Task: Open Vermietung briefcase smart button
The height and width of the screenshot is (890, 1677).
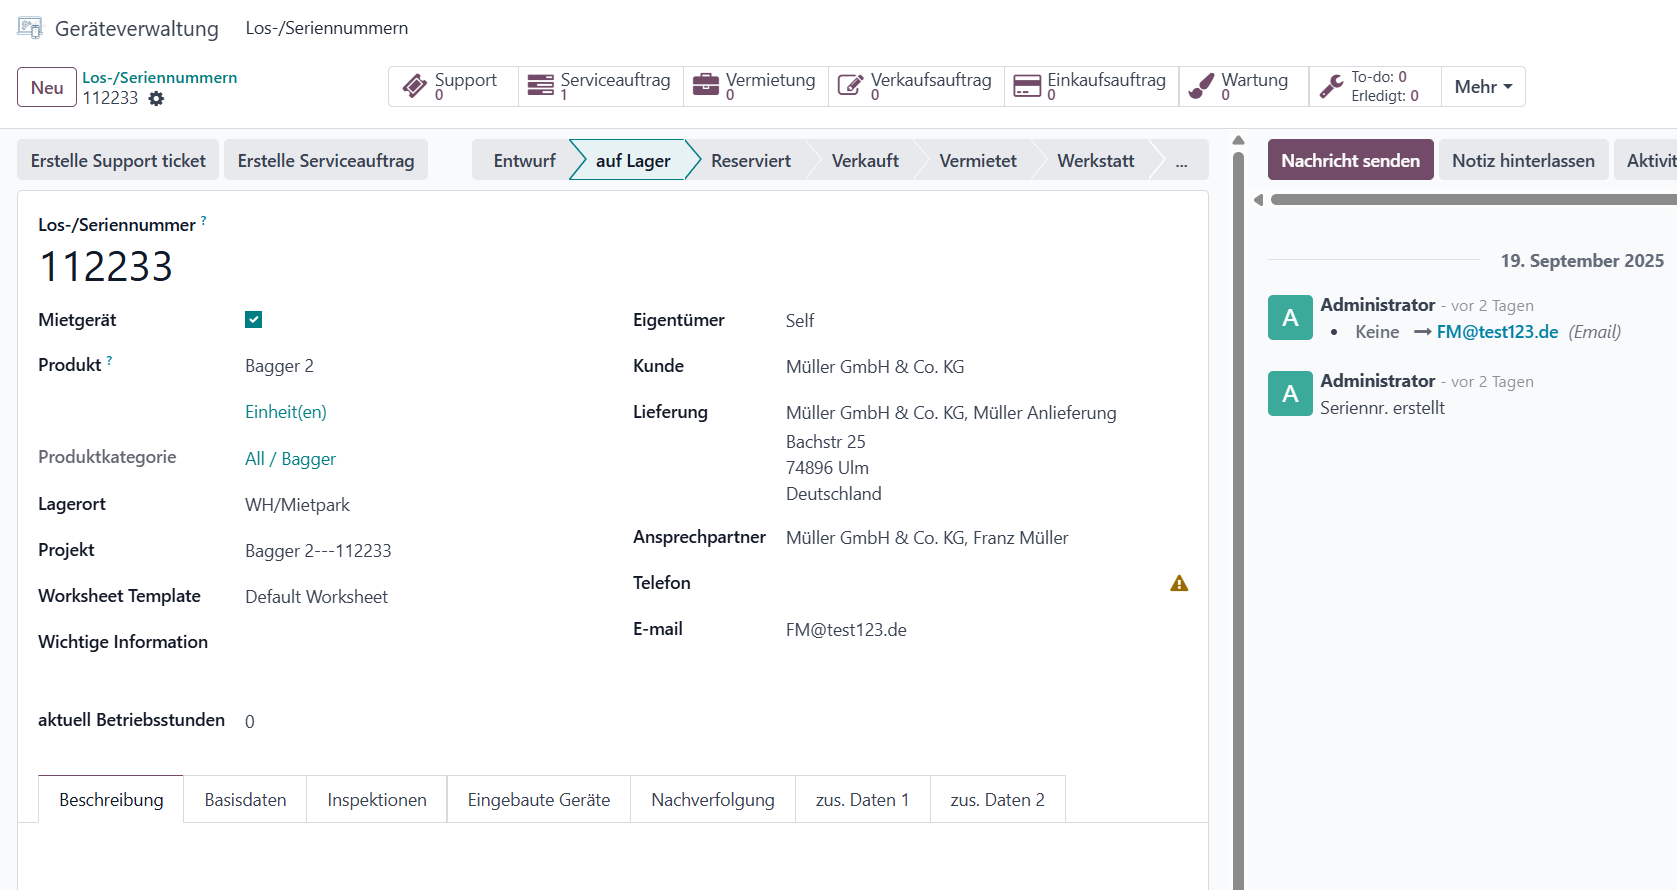Action: [x=756, y=87]
